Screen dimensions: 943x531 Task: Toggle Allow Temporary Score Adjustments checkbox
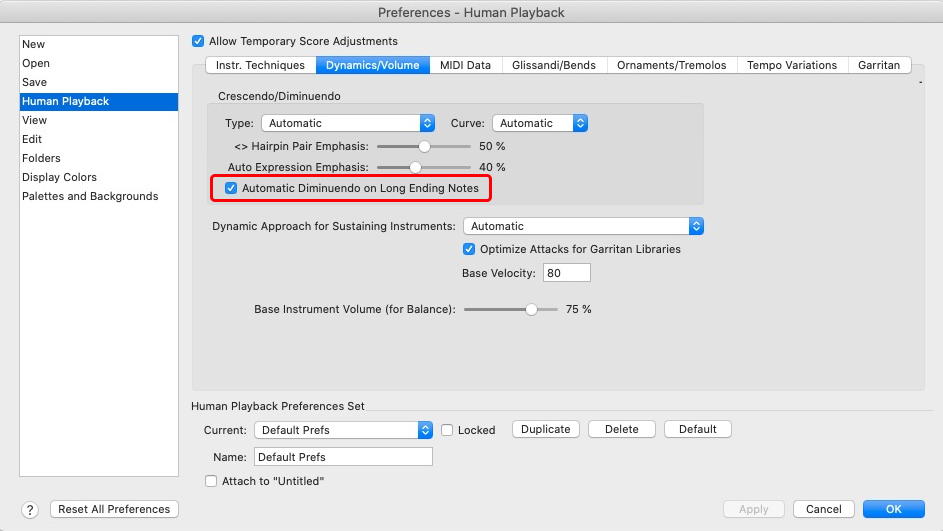pos(198,41)
